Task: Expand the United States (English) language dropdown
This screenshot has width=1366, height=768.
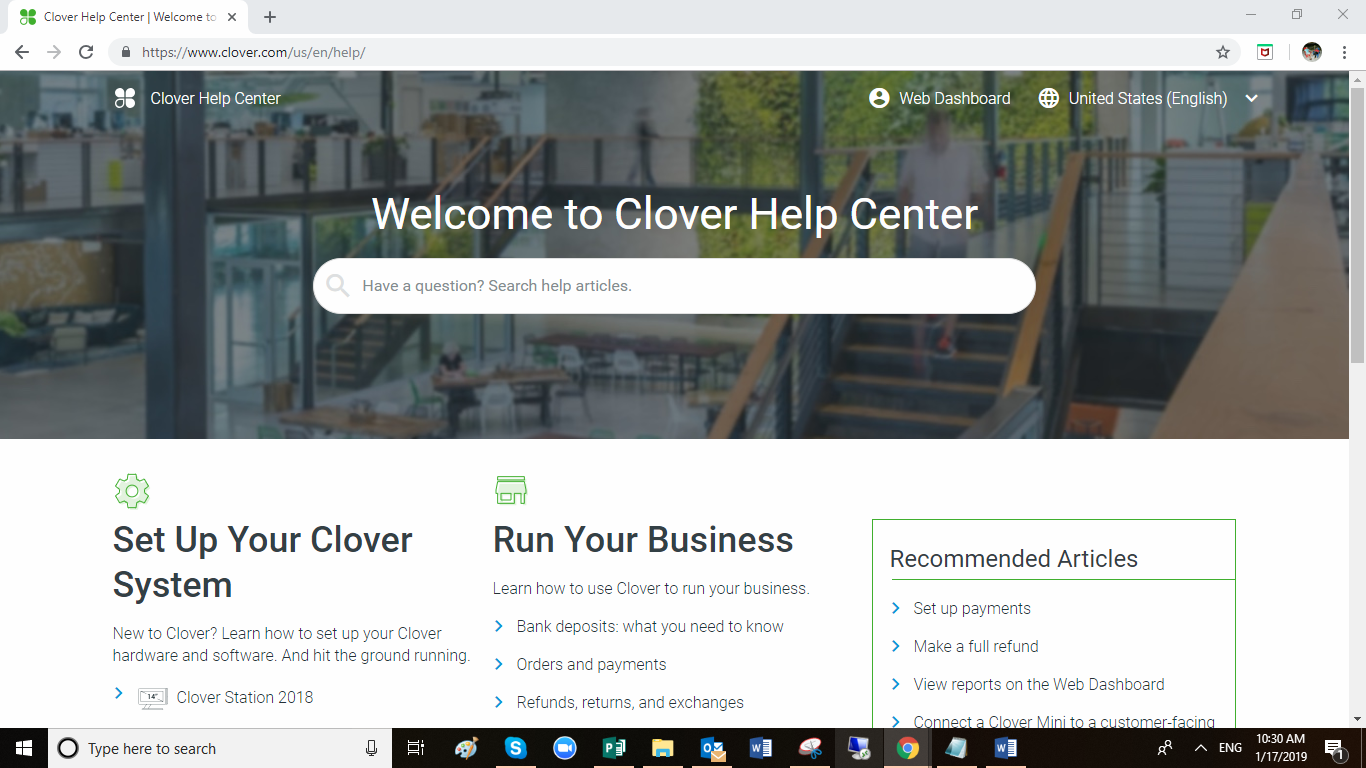Action: coord(1251,98)
